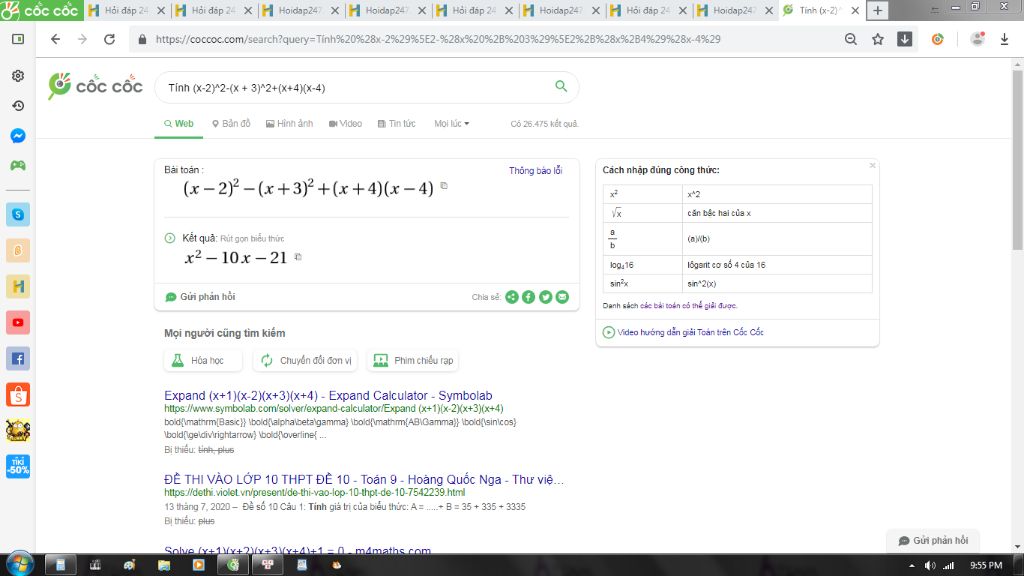Switch to the Hình ảnh tab
1024x576 pixels.
pyautogui.click(x=289, y=123)
